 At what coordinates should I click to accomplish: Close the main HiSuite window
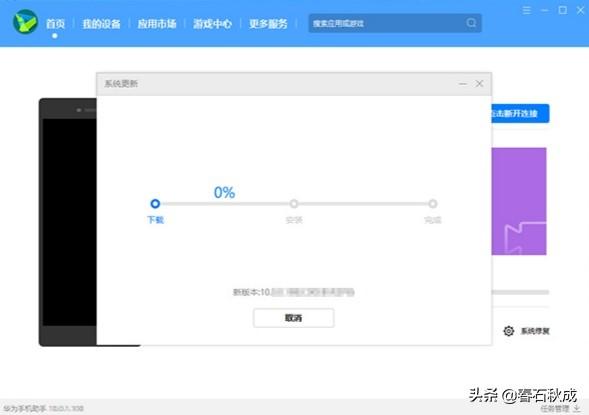coord(580,10)
